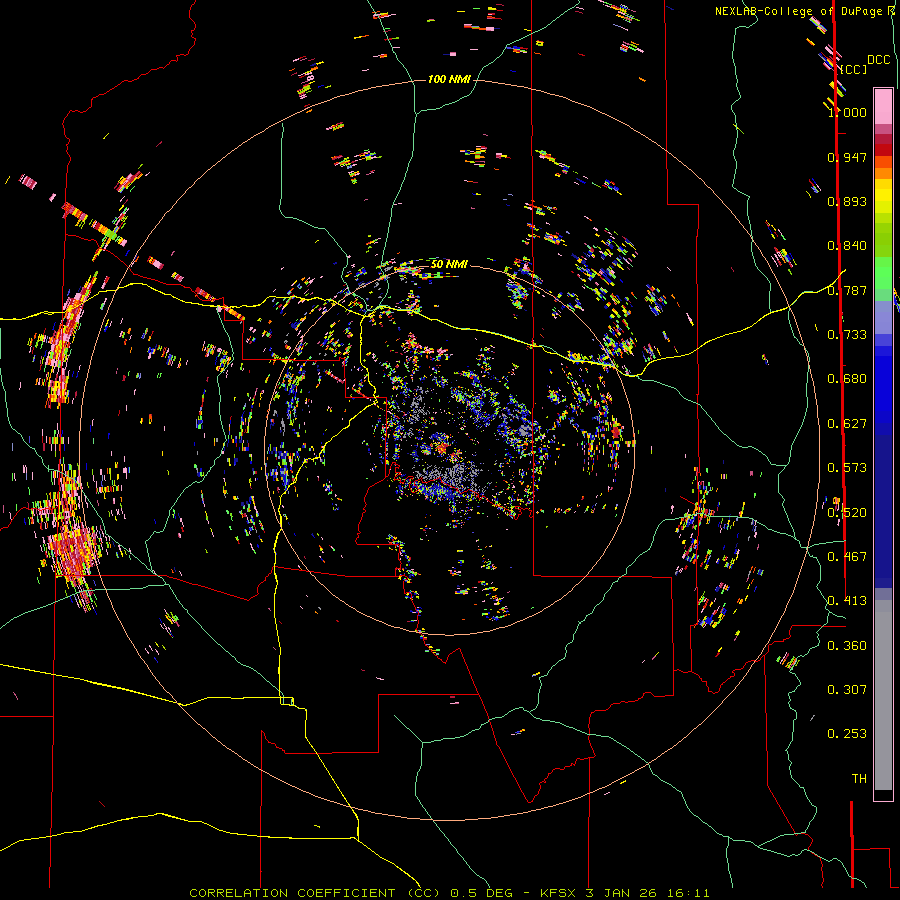Screen dimensions: 900x900
Task: Click the 0.467 scale value
Action: (847, 557)
